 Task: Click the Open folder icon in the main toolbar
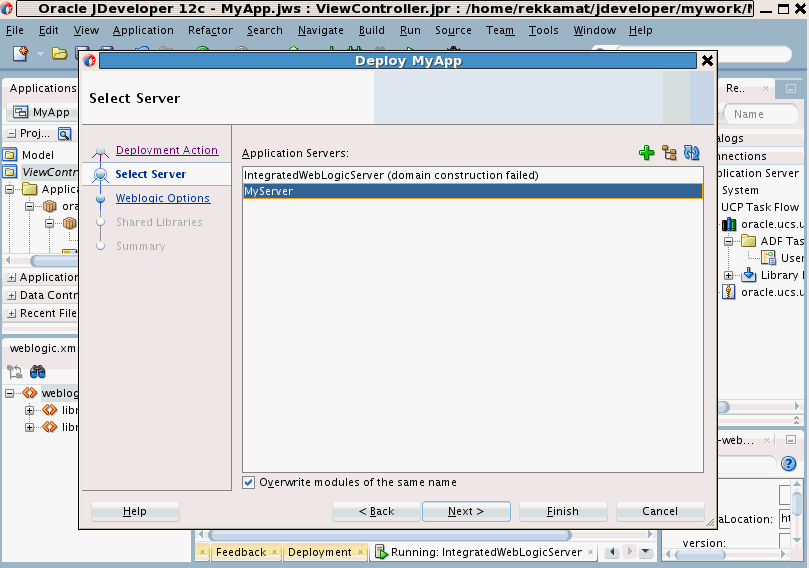[x=59, y=53]
